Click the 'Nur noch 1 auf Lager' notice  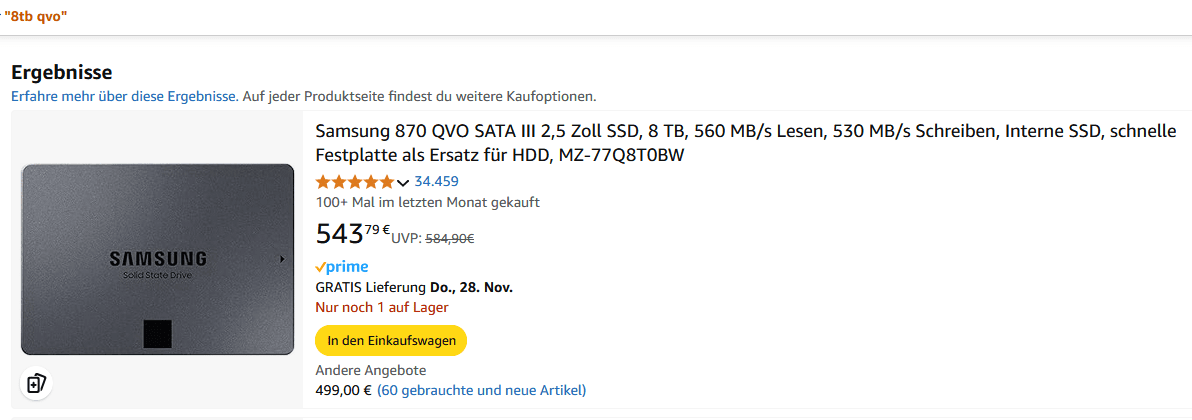click(x=382, y=307)
